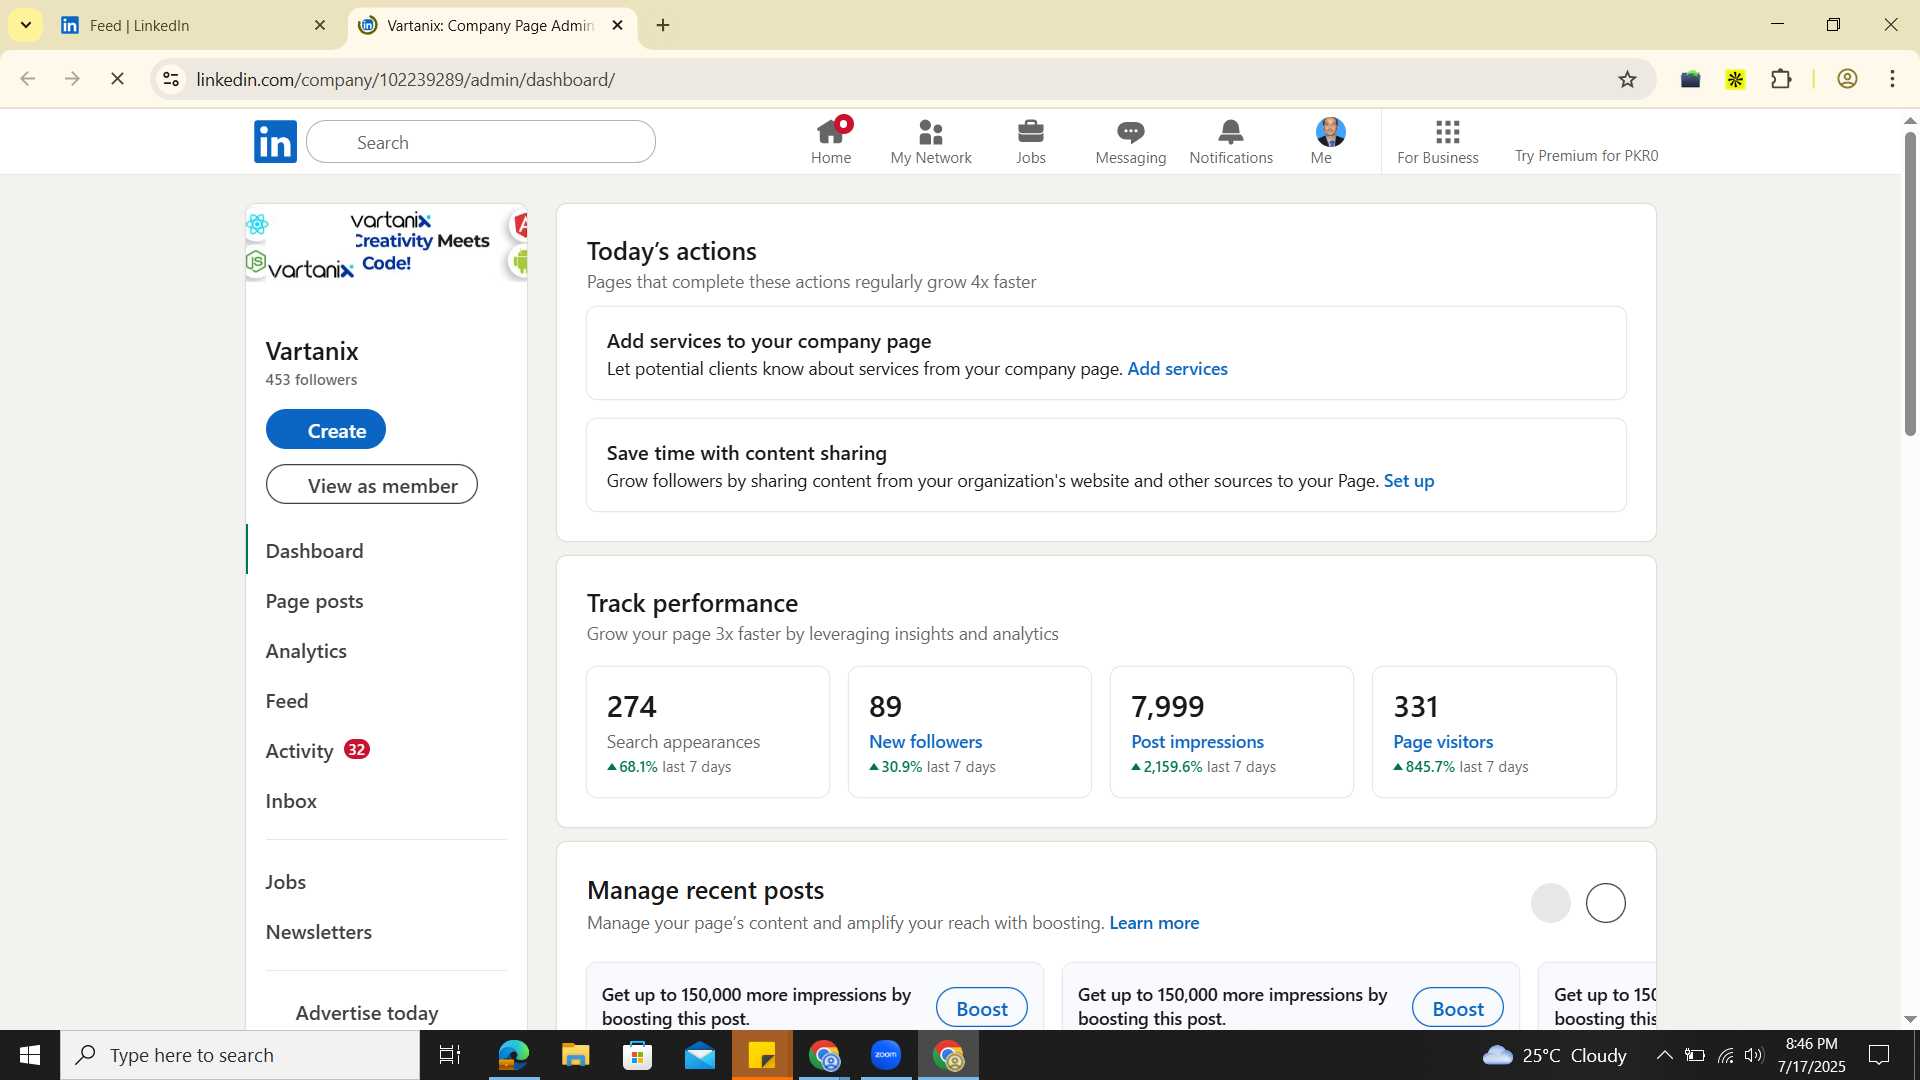Open Inbox in sidebar

pos(291,801)
